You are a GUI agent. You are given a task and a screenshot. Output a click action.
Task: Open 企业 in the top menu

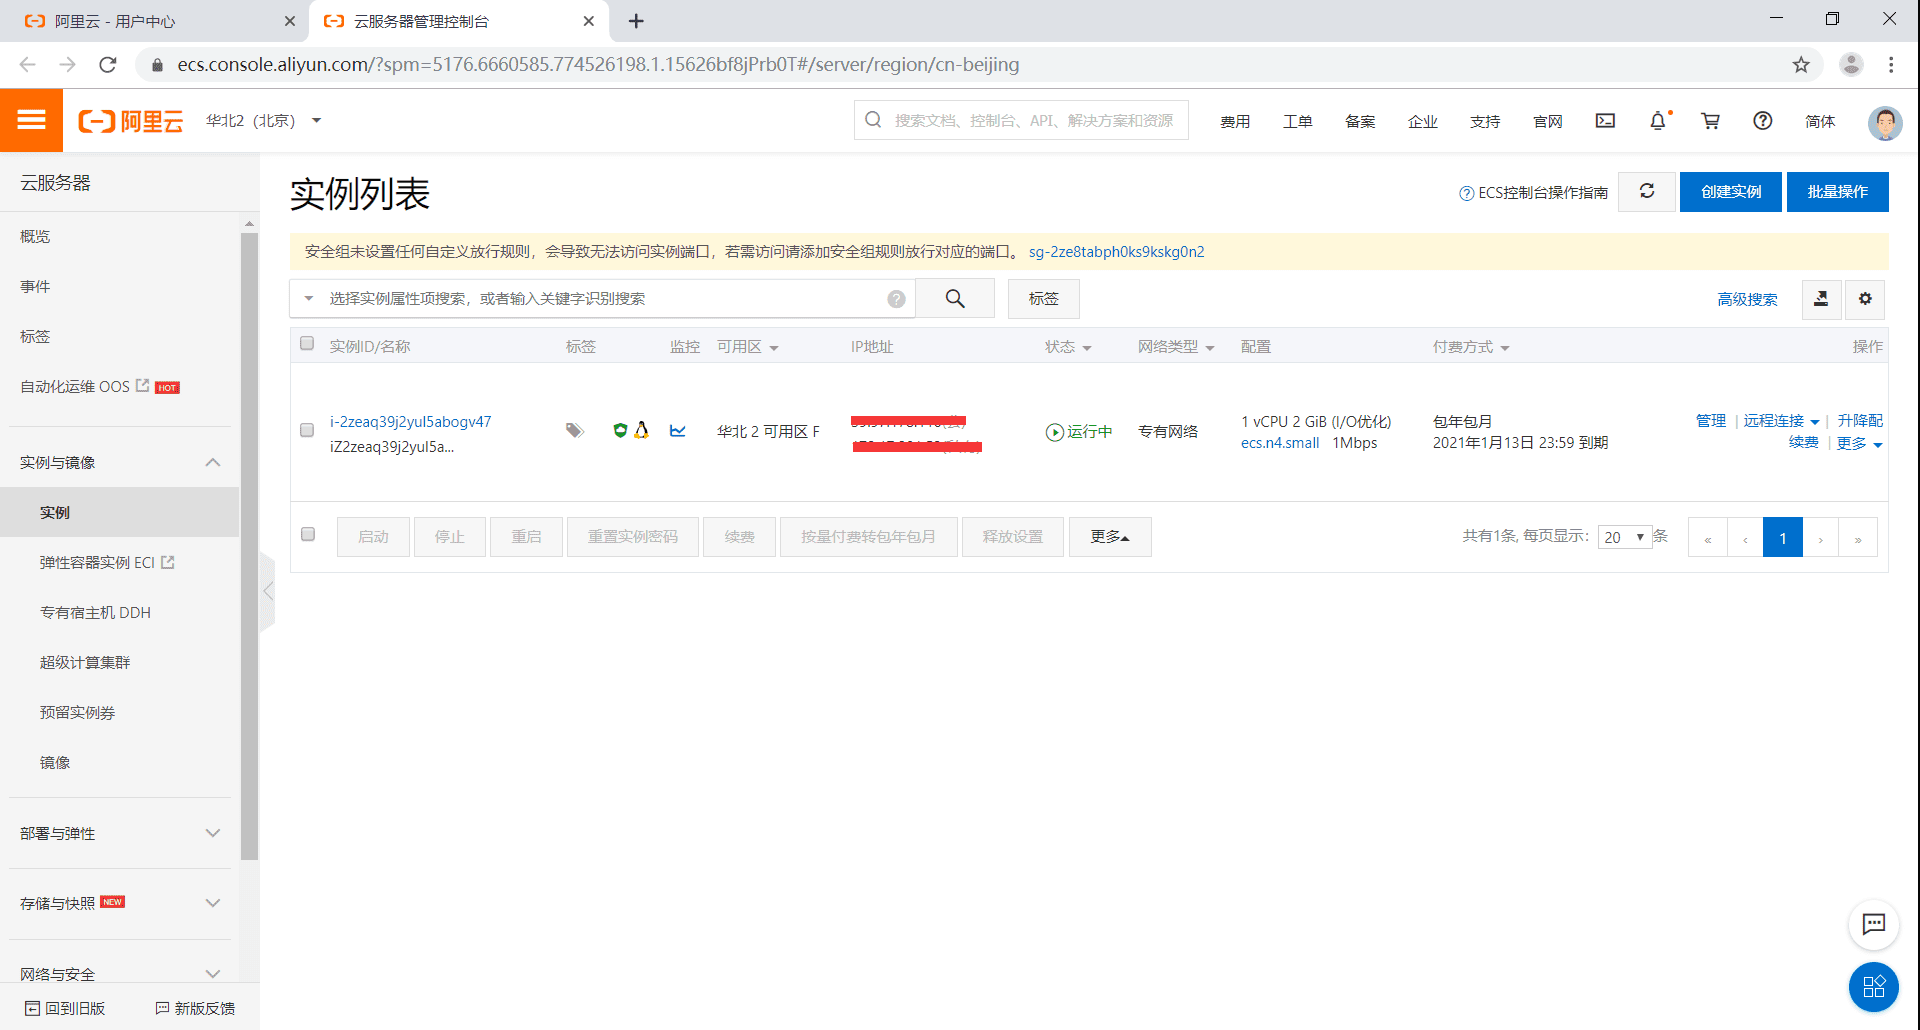pyautogui.click(x=1423, y=121)
